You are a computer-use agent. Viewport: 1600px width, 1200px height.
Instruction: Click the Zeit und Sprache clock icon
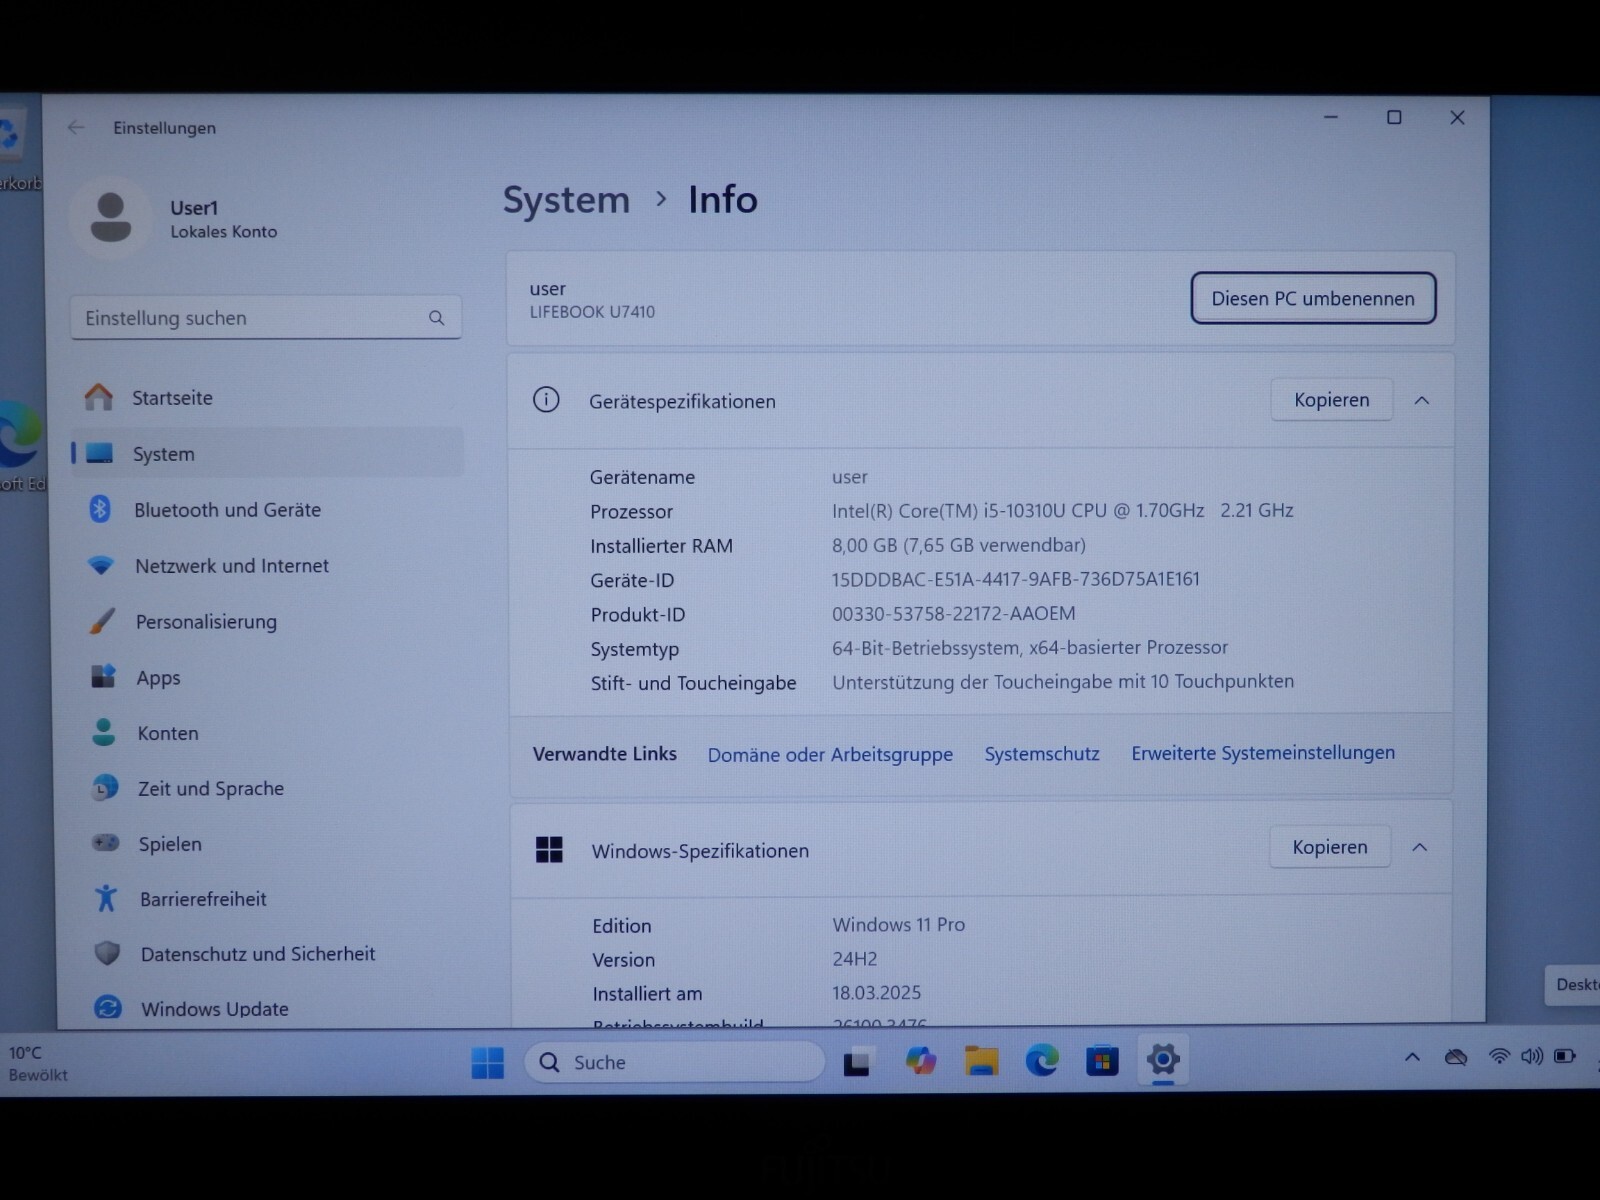(105, 788)
